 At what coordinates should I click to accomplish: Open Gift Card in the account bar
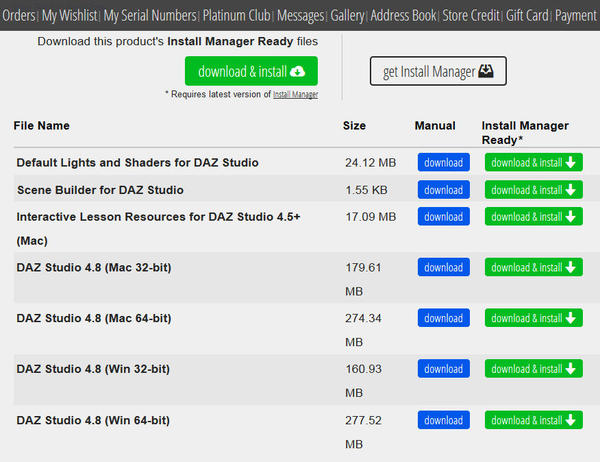(527, 16)
